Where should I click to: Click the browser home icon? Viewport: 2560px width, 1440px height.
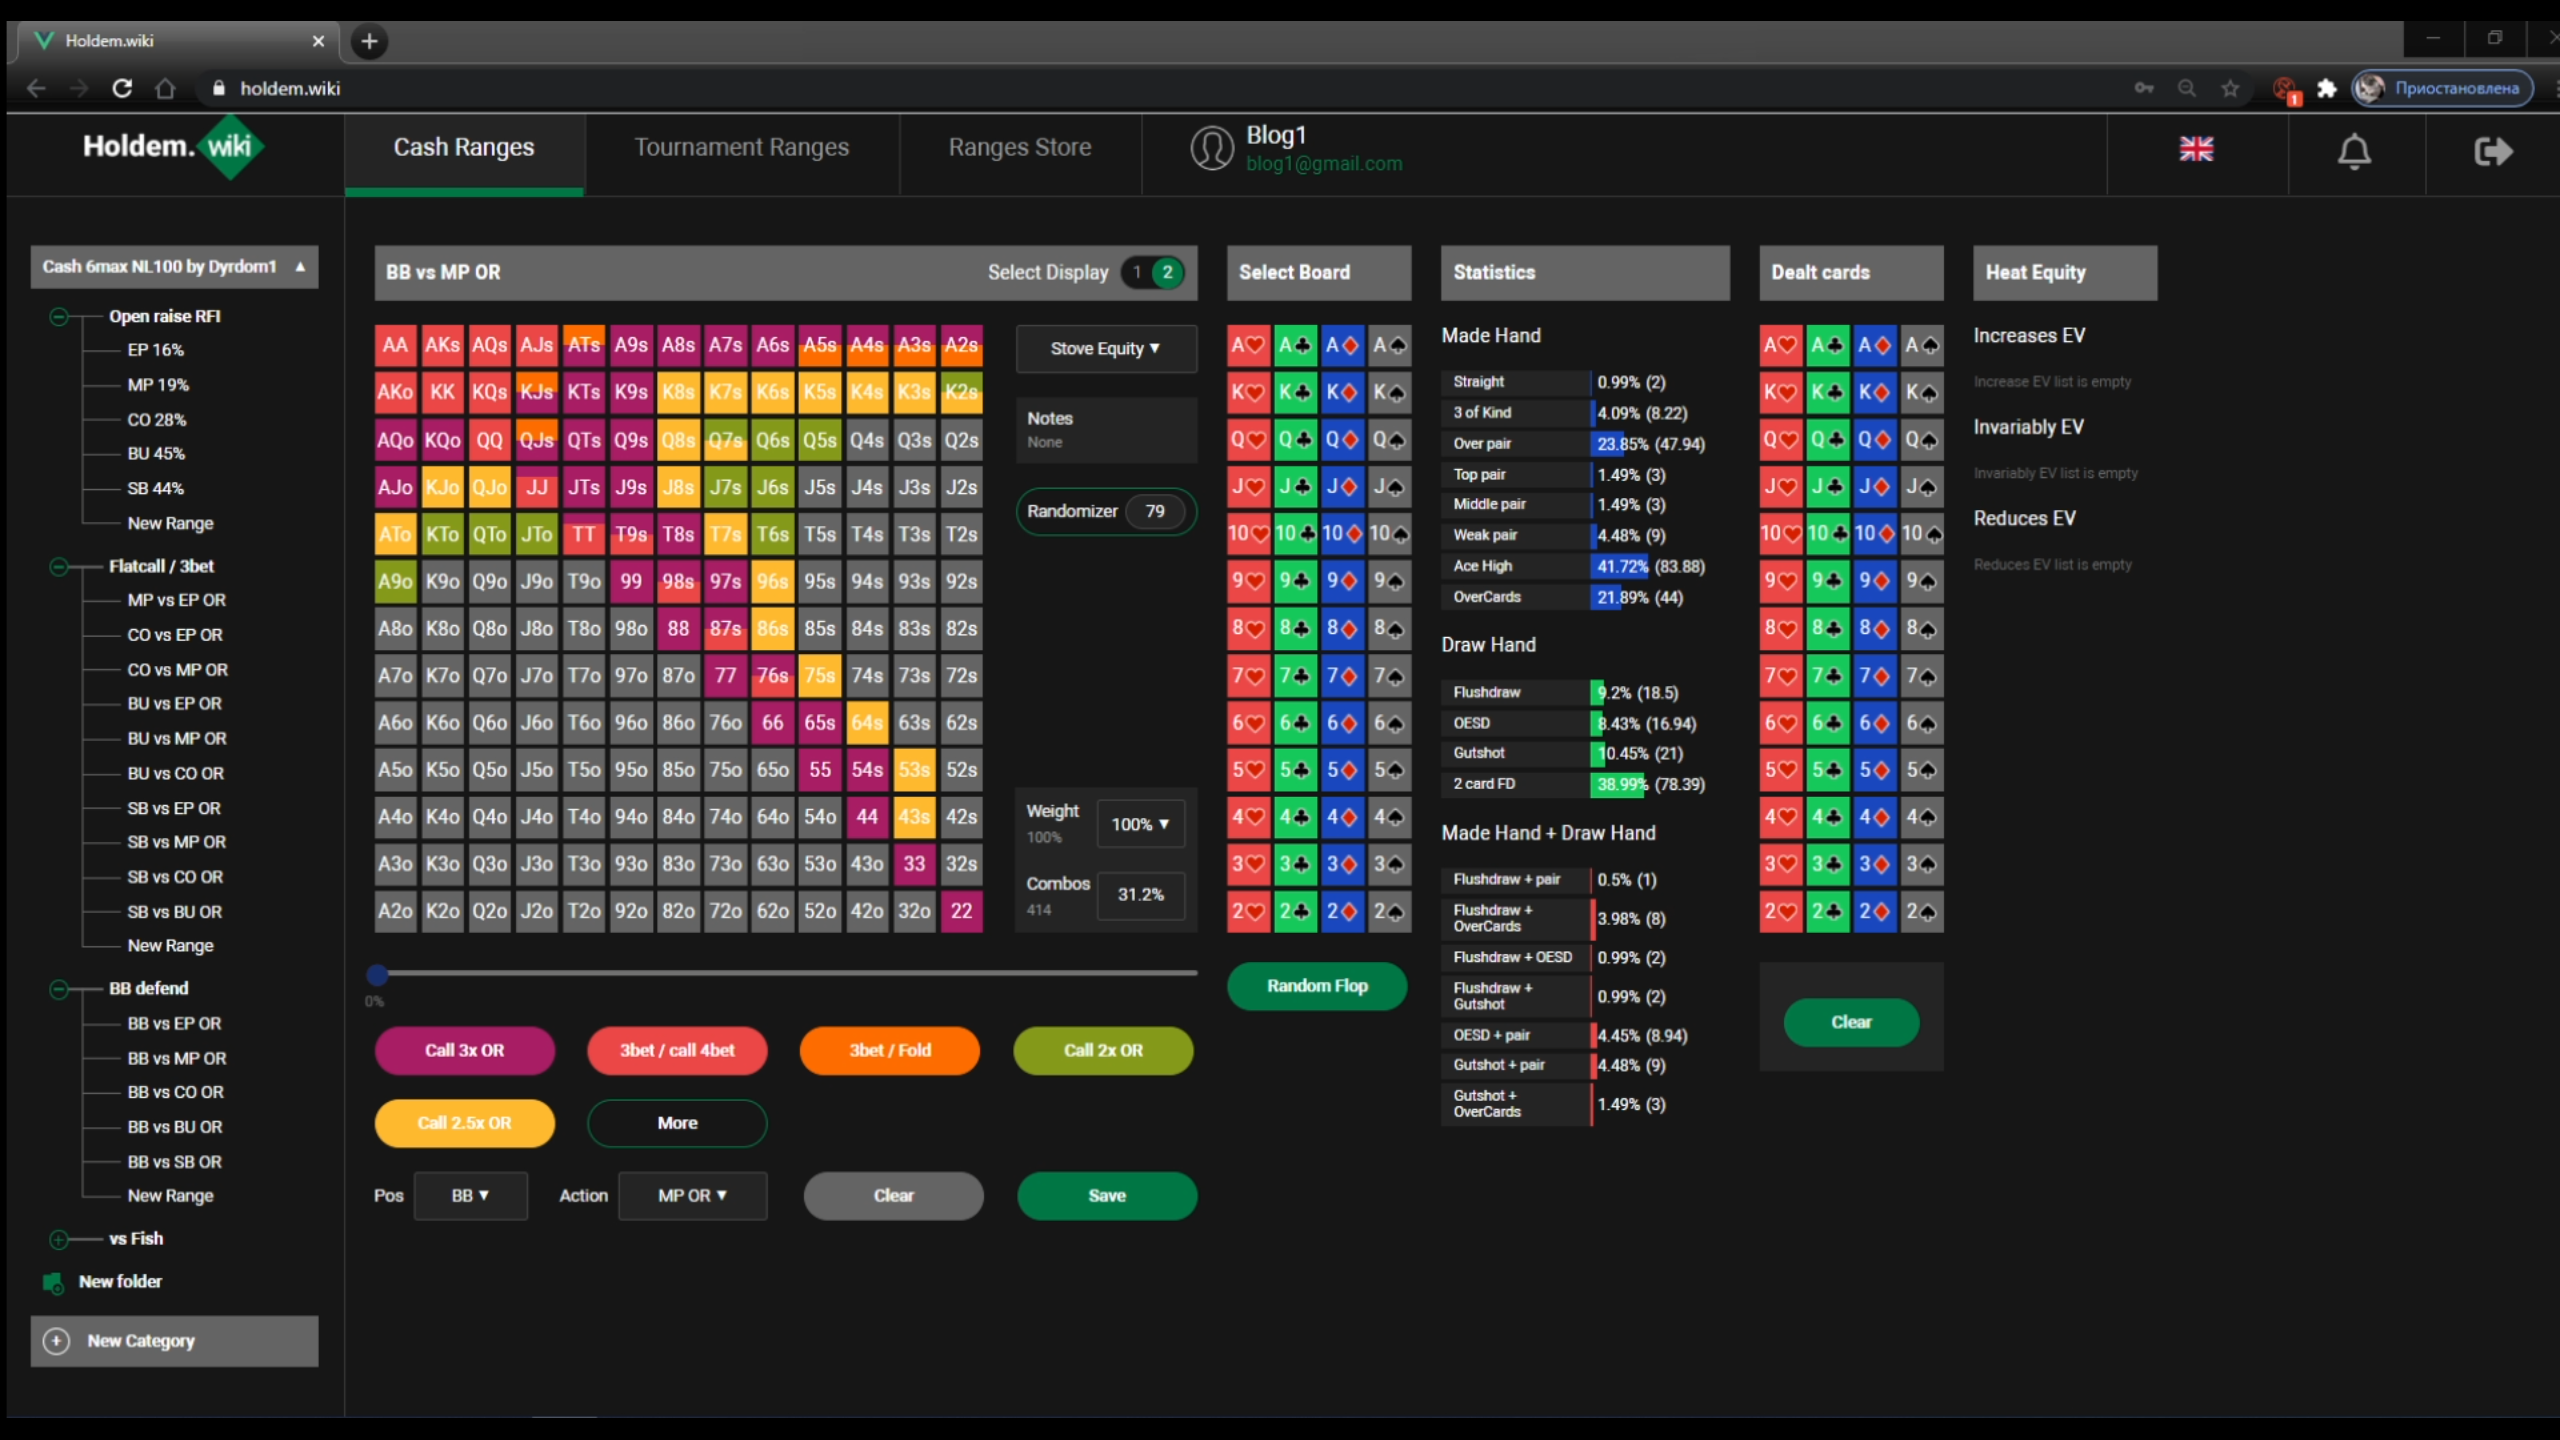(165, 88)
